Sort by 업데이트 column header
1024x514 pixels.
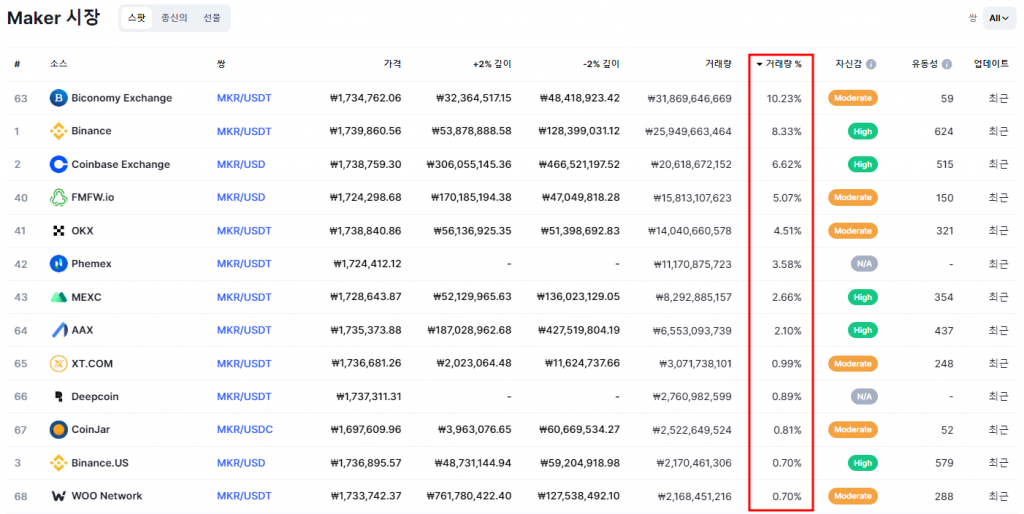point(991,64)
